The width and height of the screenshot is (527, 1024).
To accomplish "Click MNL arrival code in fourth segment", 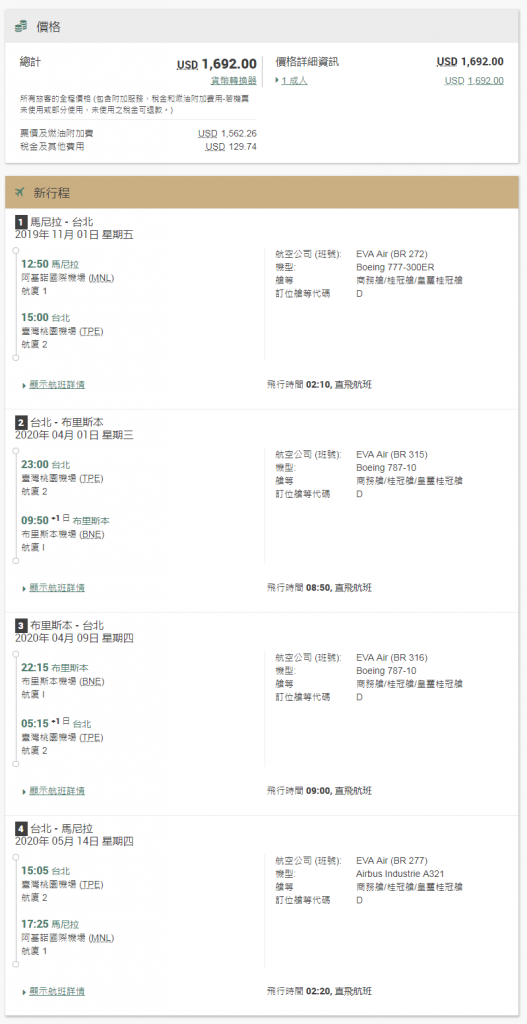I will 101,938.
